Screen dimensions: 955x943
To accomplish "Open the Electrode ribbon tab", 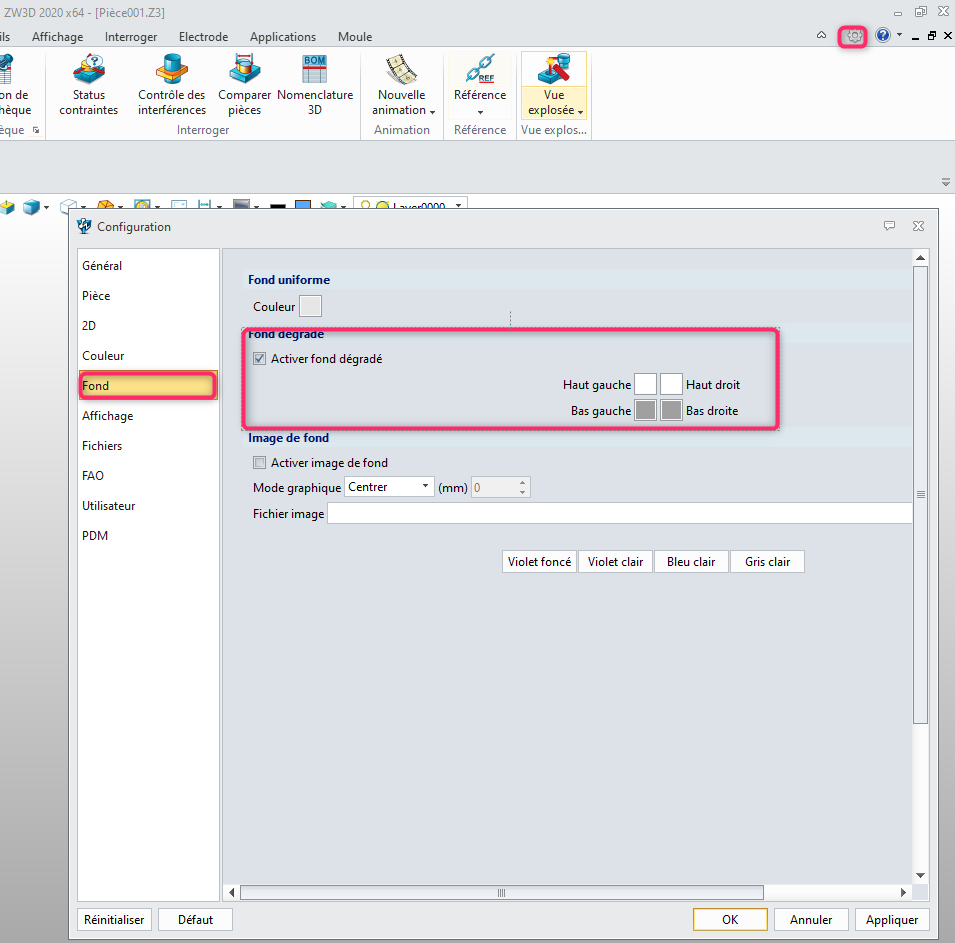I will [203, 37].
